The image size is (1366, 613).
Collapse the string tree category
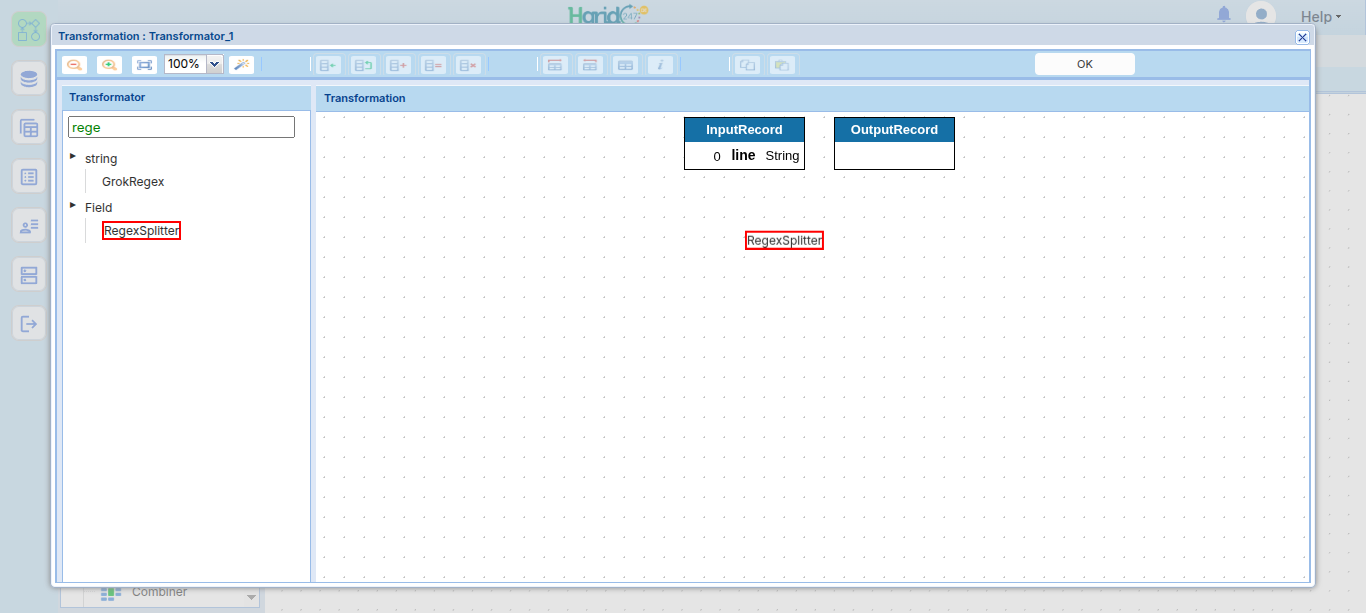[73, 156]
